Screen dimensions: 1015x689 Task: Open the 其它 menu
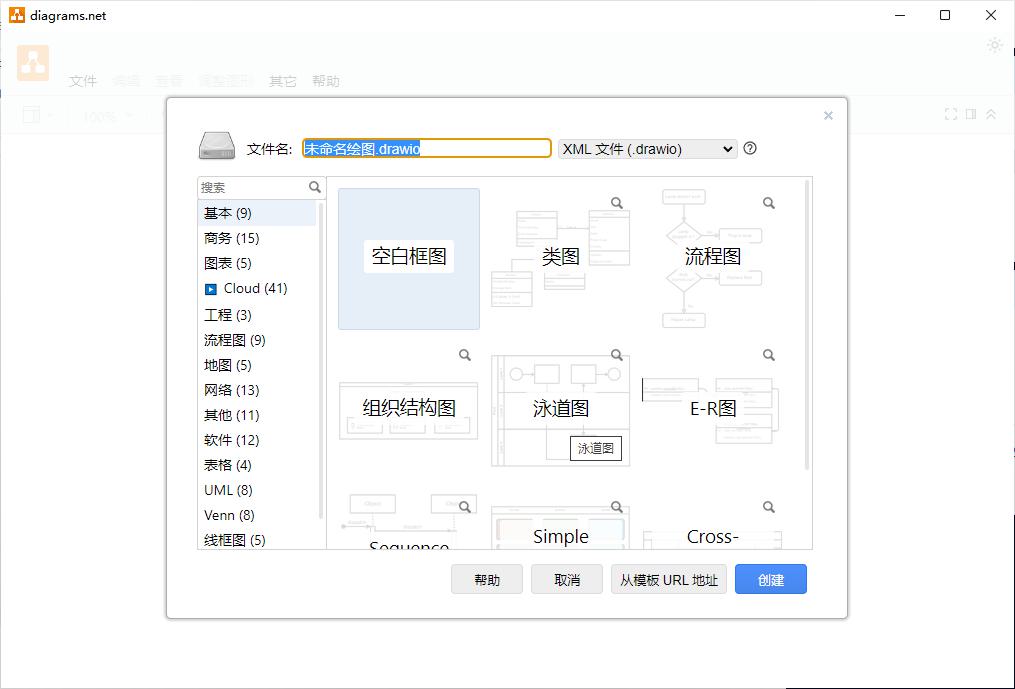click(282, 81)
